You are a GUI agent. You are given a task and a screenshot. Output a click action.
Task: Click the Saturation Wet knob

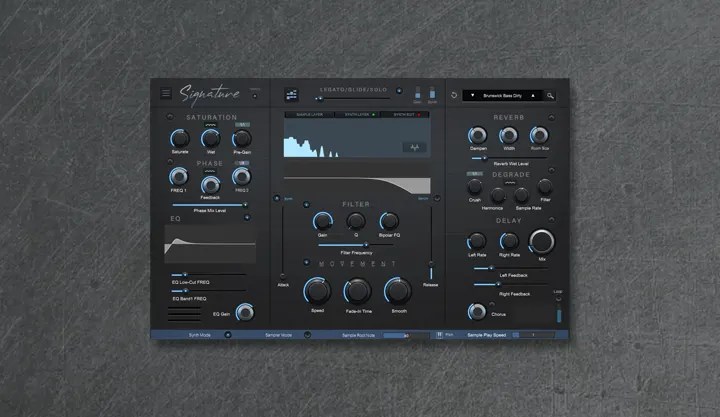coord(210,138)
